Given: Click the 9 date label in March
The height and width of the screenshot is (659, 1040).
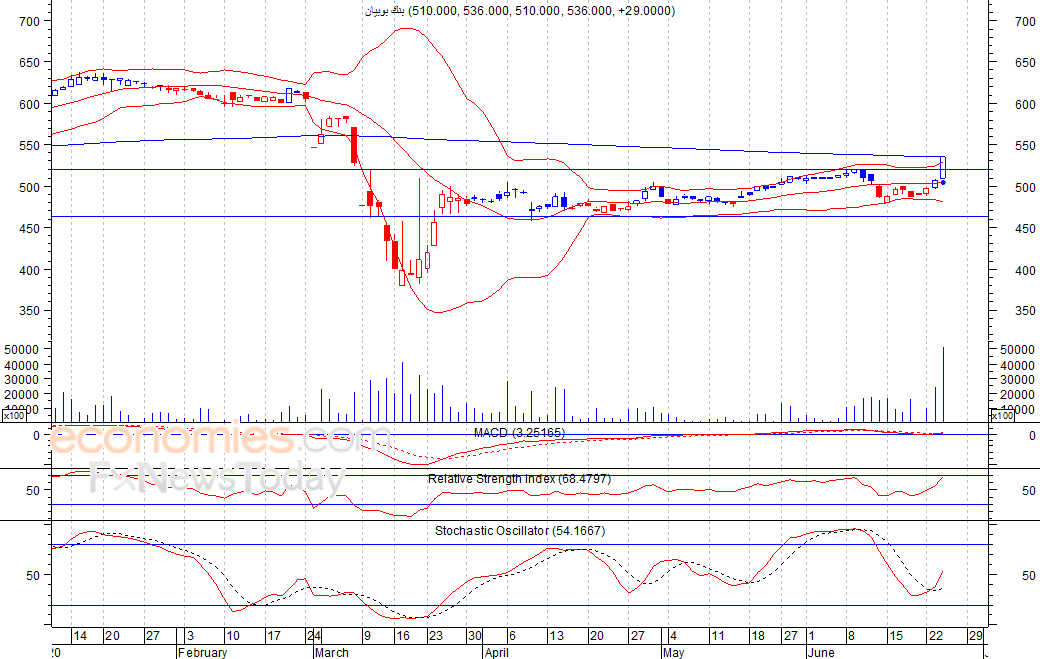Looking at the screenshot, I should pyautogui.click(x=367, y=636).
